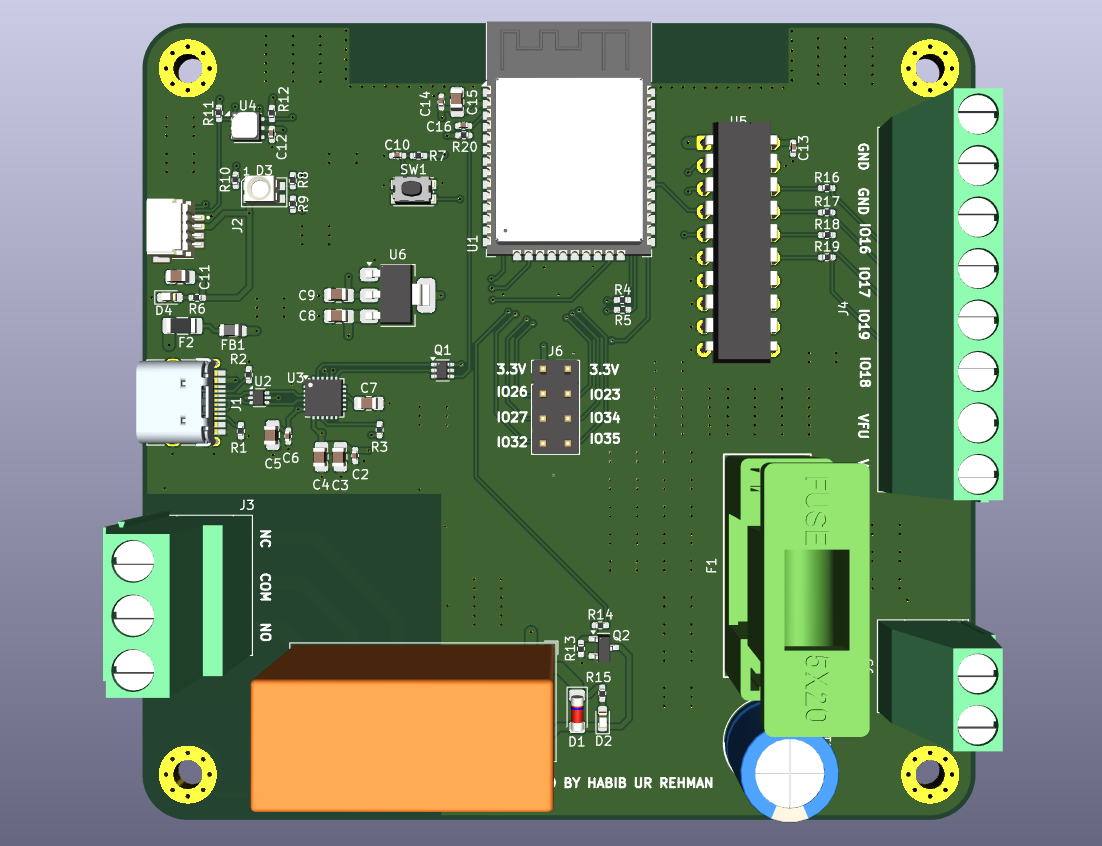Select the J6 pin header block
The width and height of the screenshot is (1102, 846).
pyautogui.click(x=555, y=407)
